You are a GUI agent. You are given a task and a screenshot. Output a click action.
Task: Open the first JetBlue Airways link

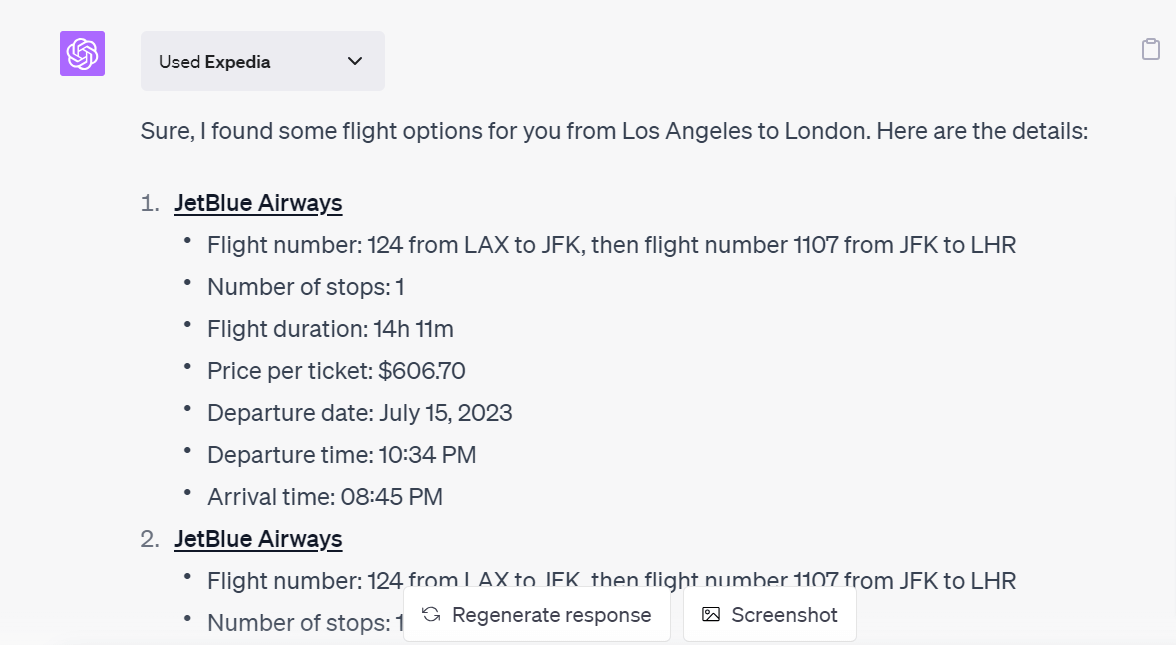point(258,202)
